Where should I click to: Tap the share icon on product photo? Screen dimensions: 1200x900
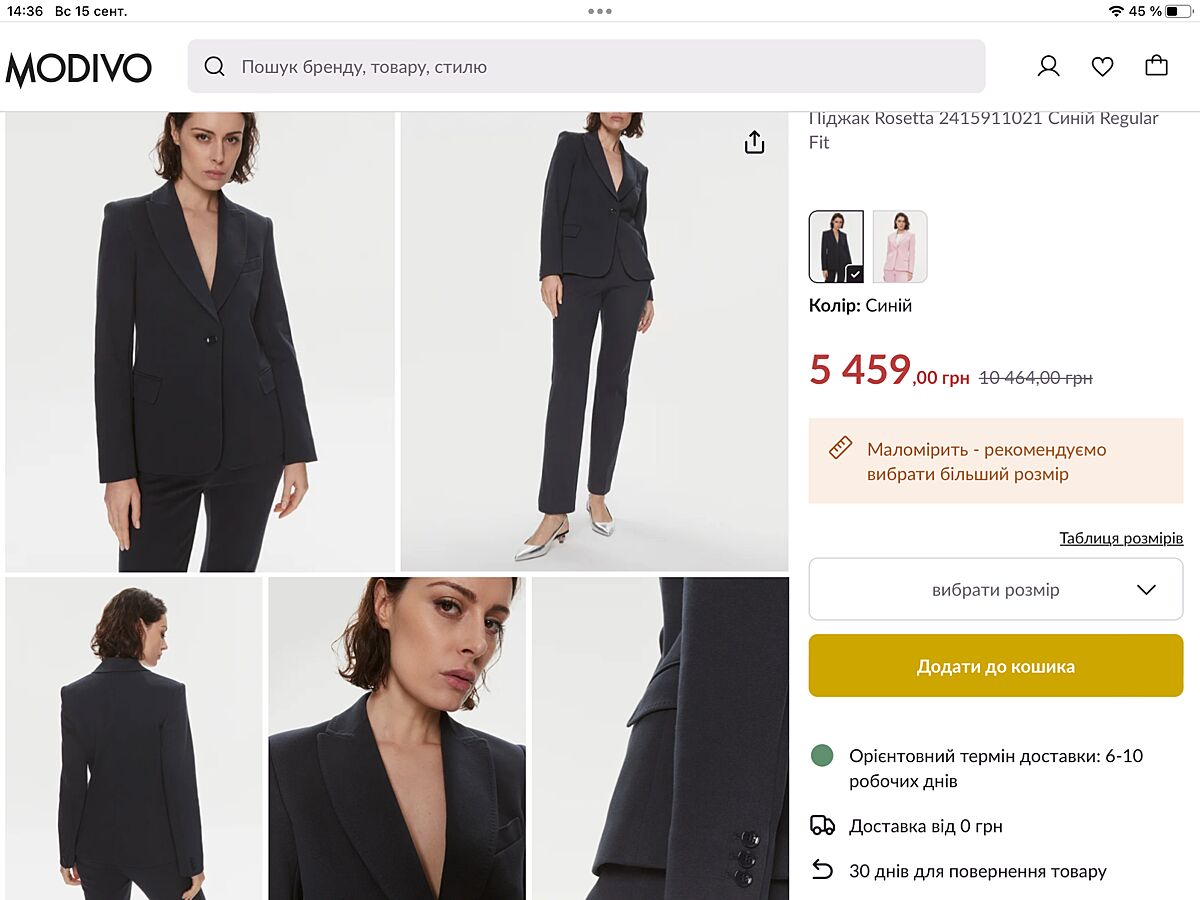(x=754, y=143)
